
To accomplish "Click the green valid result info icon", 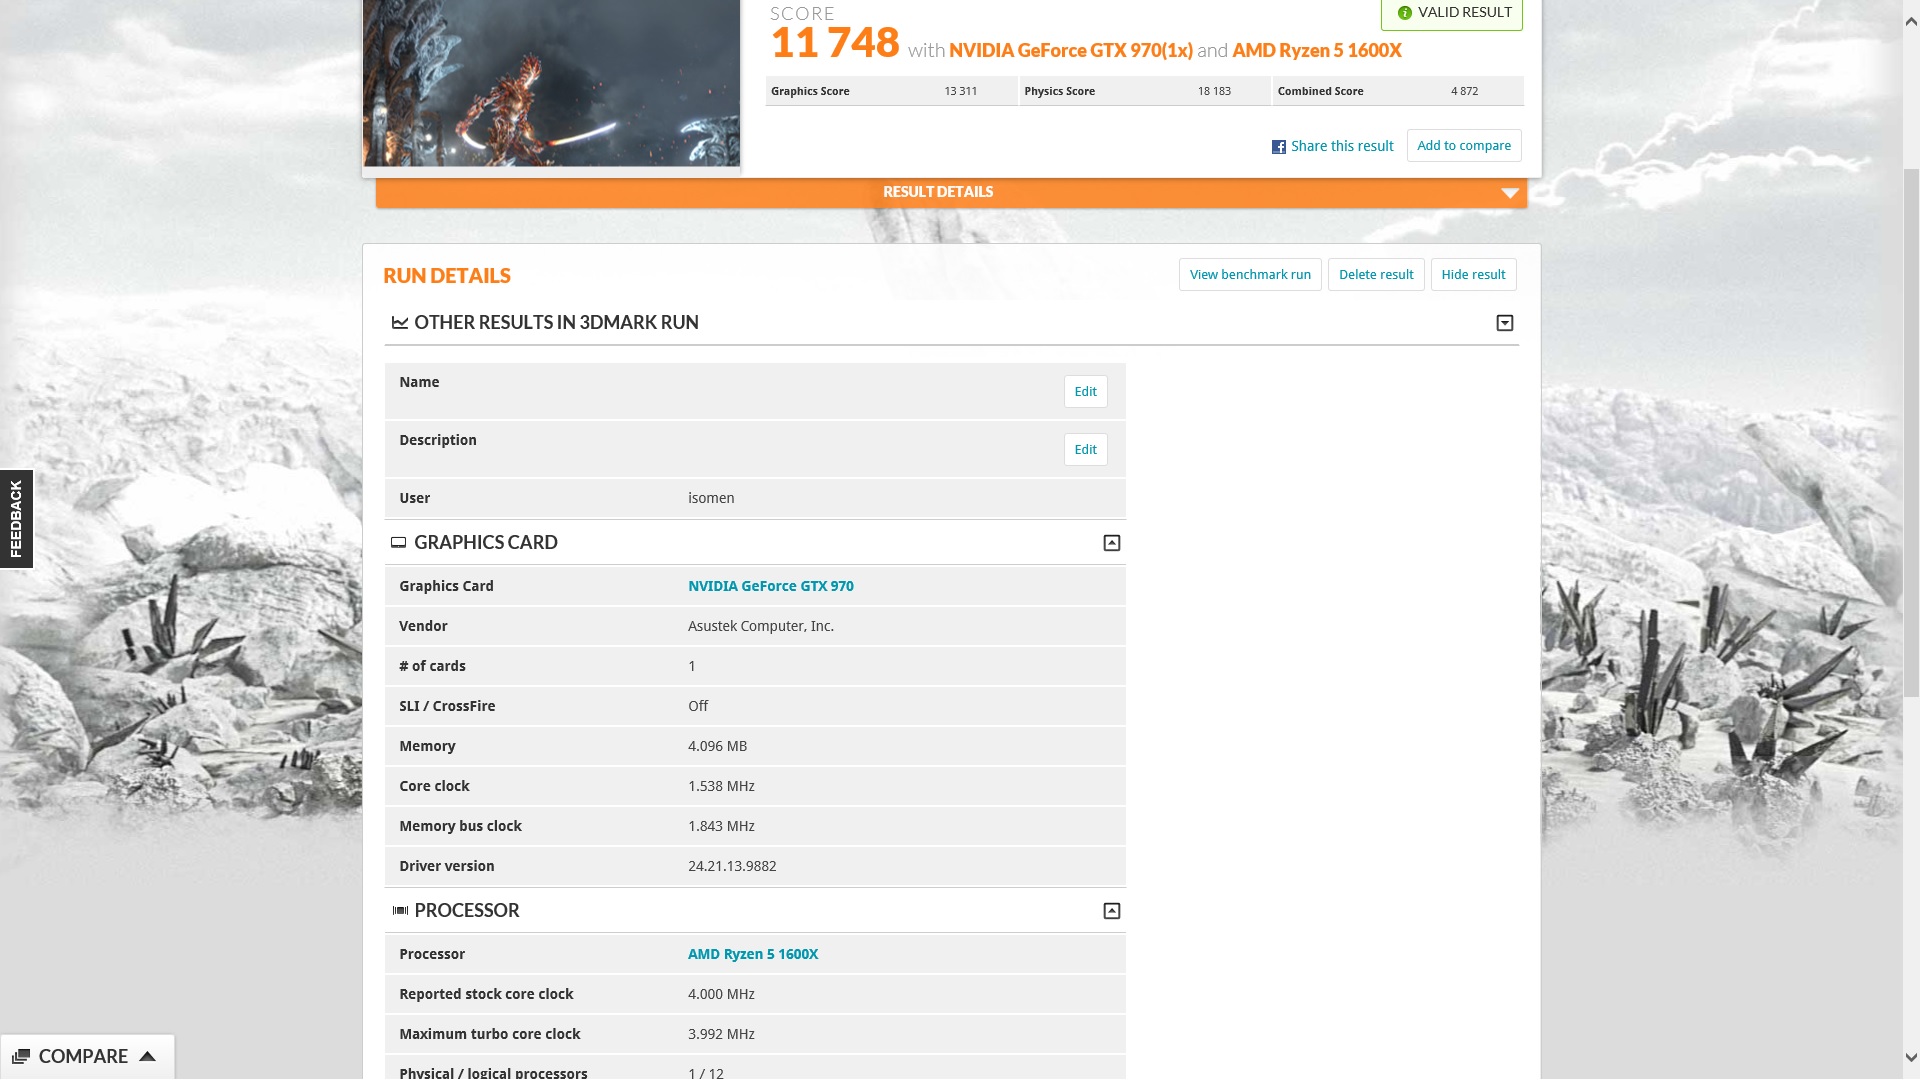I will pyautogui.click(x=1404, y=13).
